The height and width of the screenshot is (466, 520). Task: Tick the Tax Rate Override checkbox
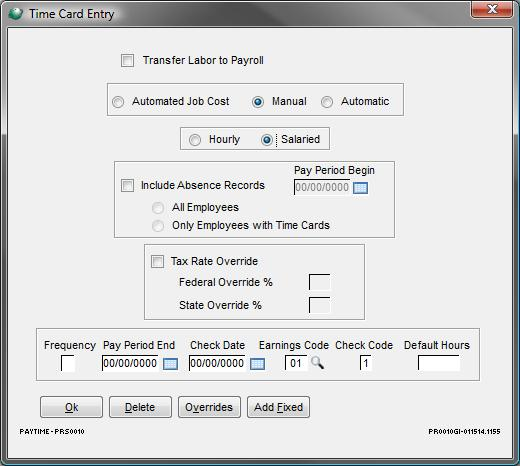(x=157, y=261)
